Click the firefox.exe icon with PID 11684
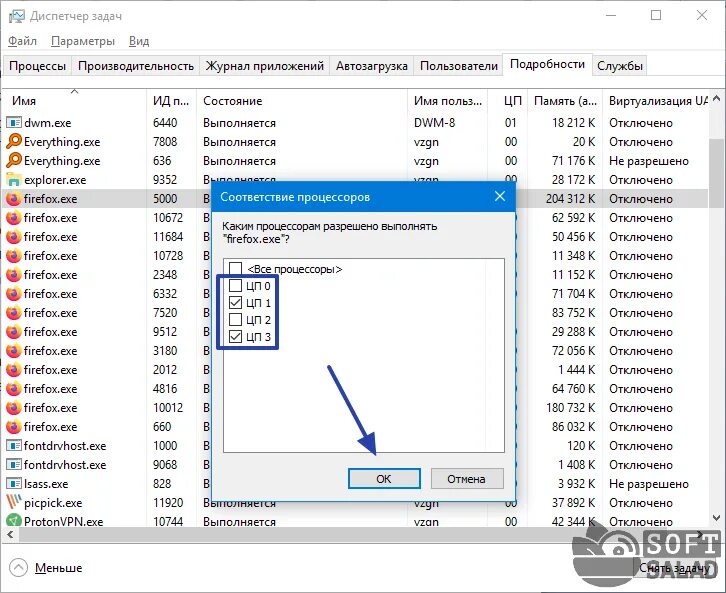The height and width of the screenshot is (593, 726). 14,237
